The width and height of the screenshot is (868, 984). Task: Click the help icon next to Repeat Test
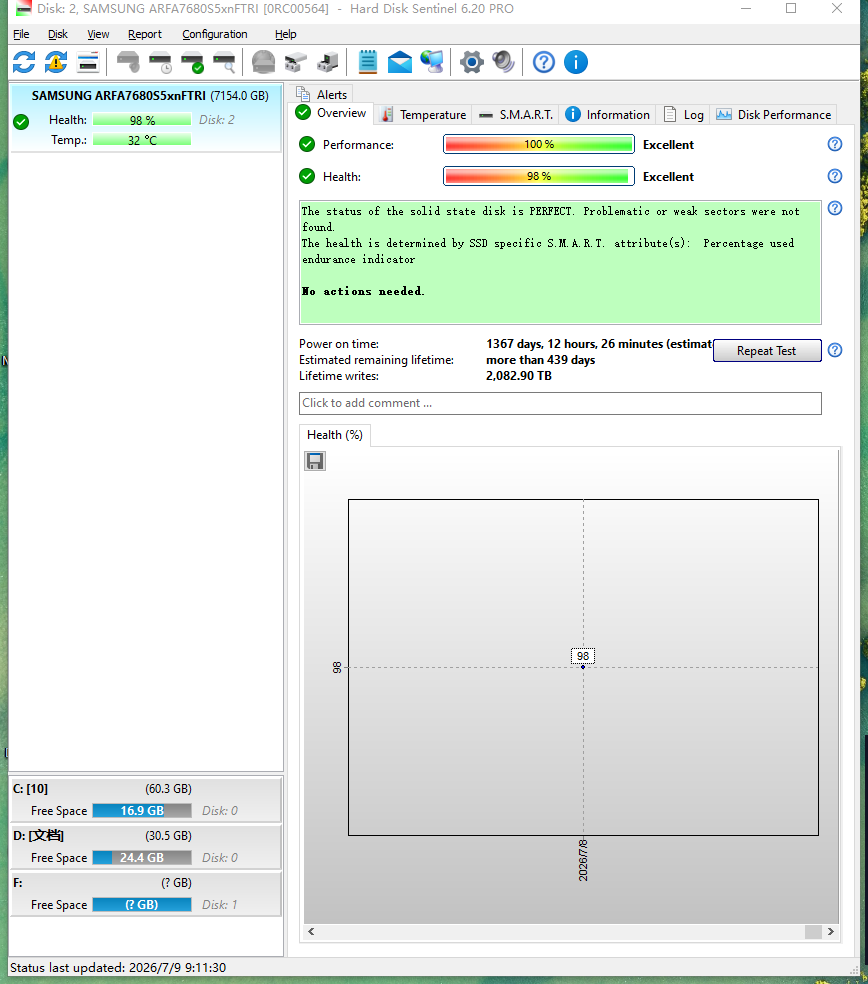pos(835,350)
